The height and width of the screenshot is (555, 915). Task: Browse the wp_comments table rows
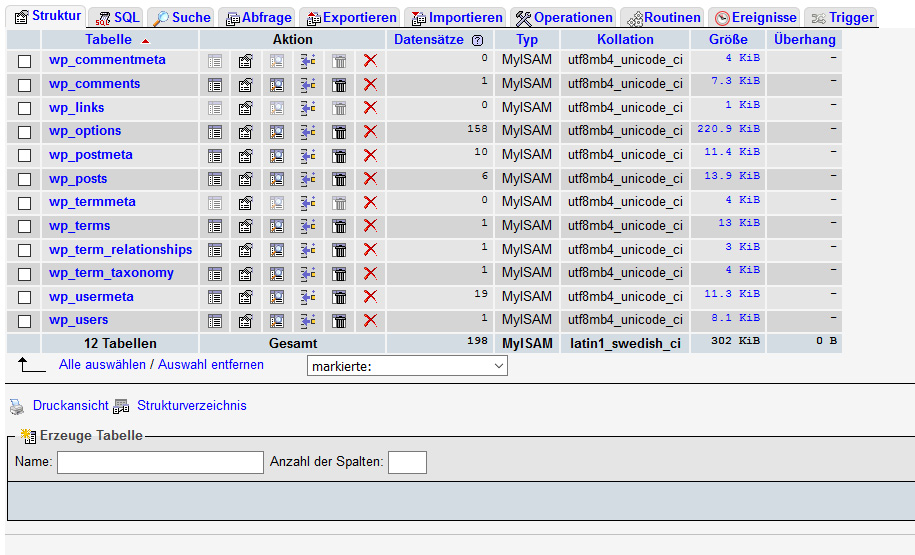tap(215, 85)
